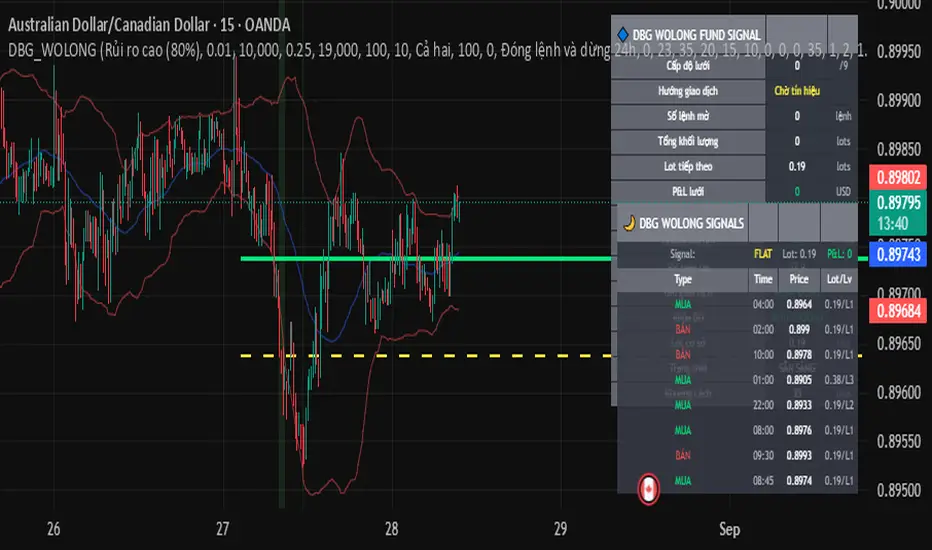Click date label 29 on time axis
This screenshot has width=932, height=550.
tap(560, 529)
